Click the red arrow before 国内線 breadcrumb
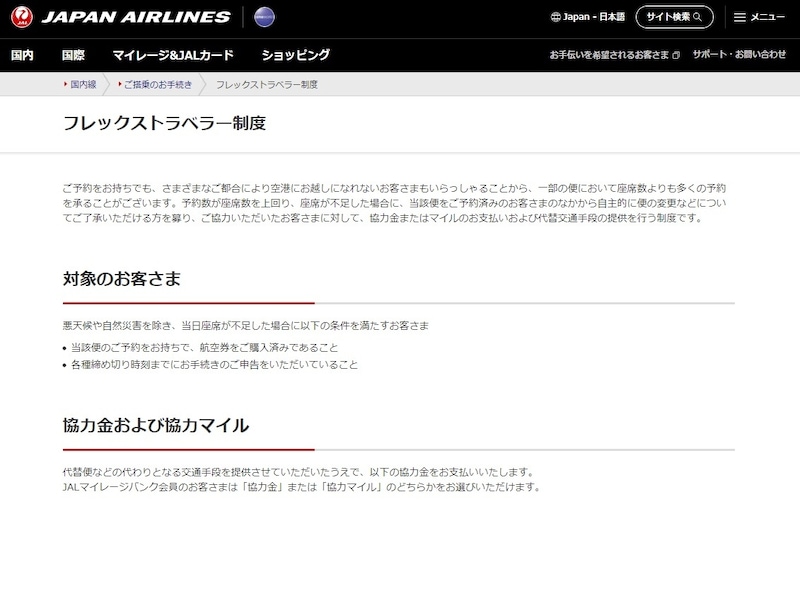 [65, 84]
